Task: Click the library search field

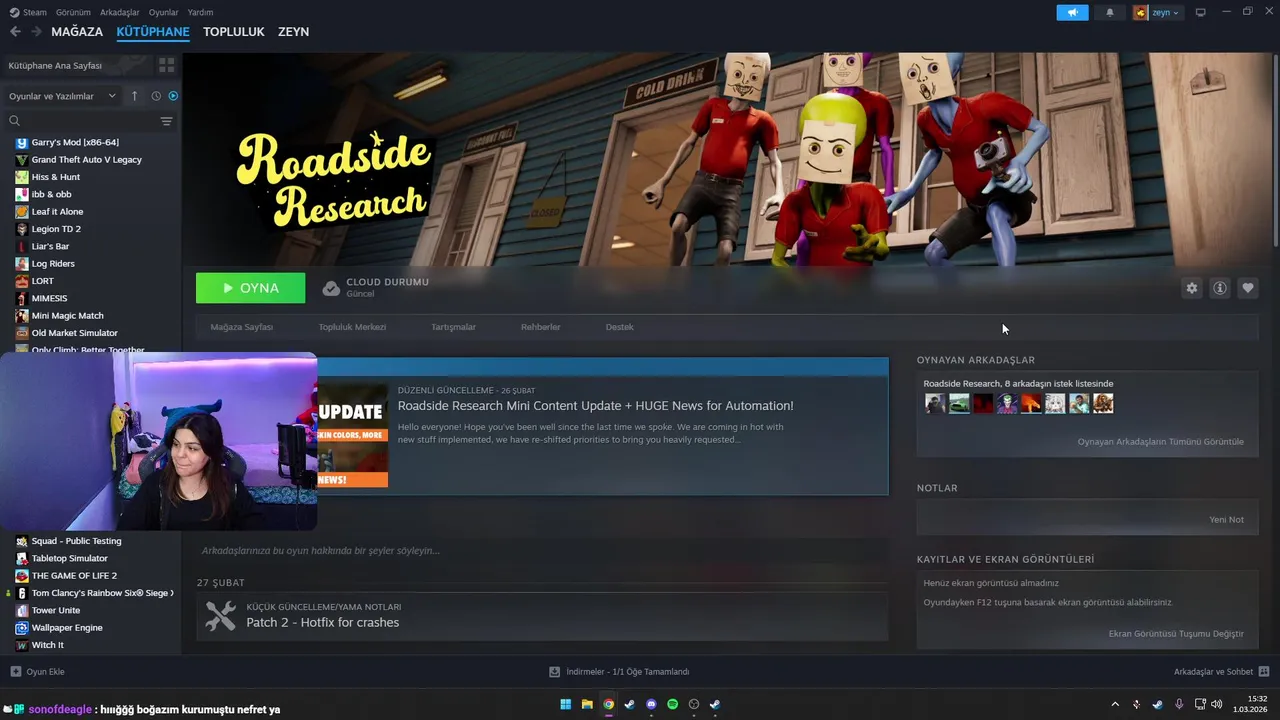Action: pyautogui.click(x=82, y=121)
